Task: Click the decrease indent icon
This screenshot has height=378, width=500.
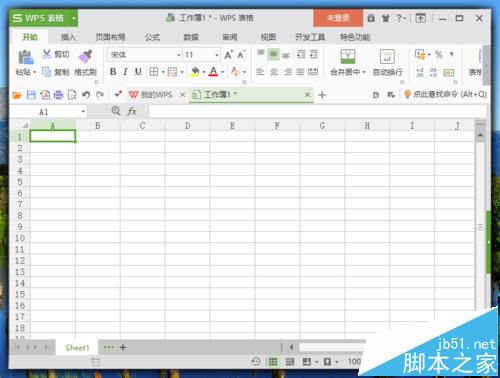Action: point(301,54)
